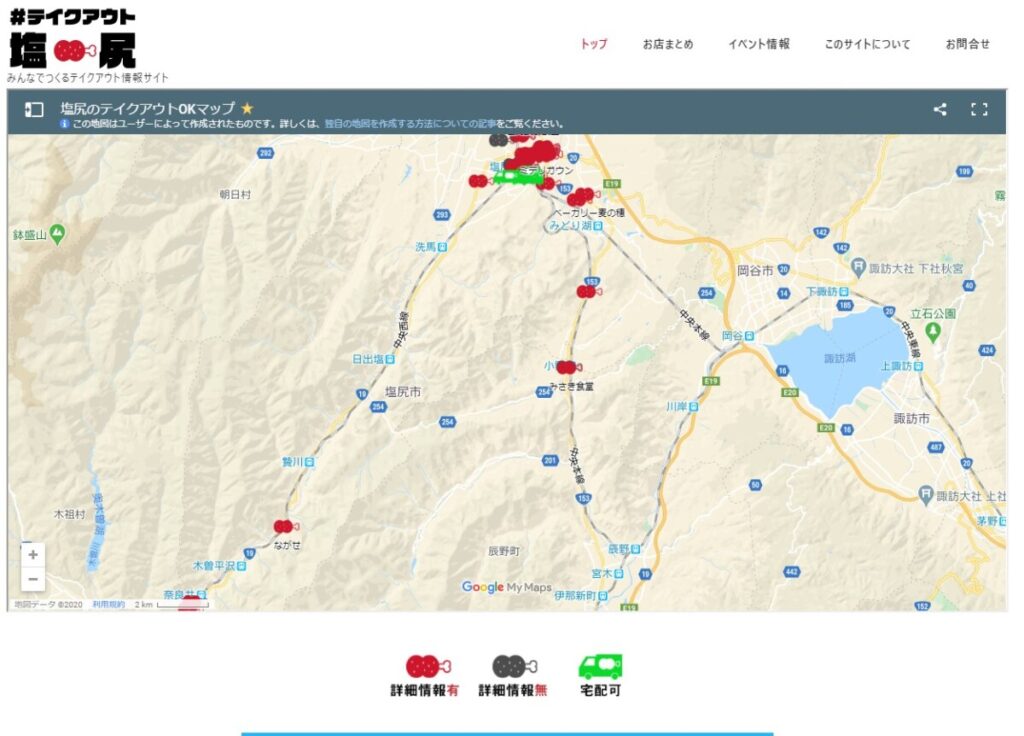This screenshot has height=736, width=1024.
Task: Click the 諏訪湖 lake label
Action: 839,358
